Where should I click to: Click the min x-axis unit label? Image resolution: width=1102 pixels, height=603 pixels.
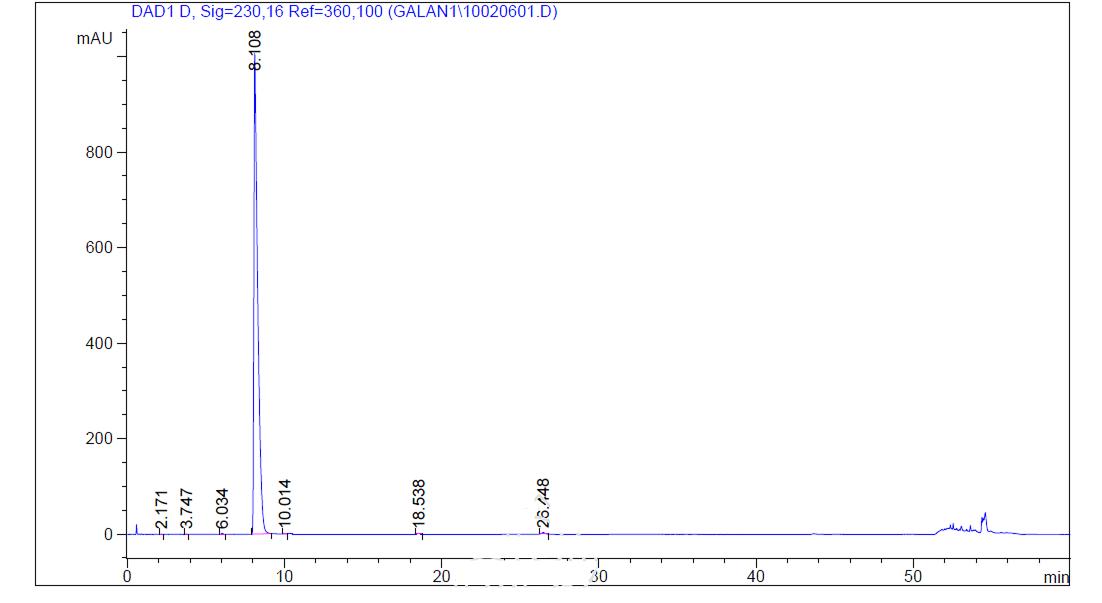pos(1056,577)
